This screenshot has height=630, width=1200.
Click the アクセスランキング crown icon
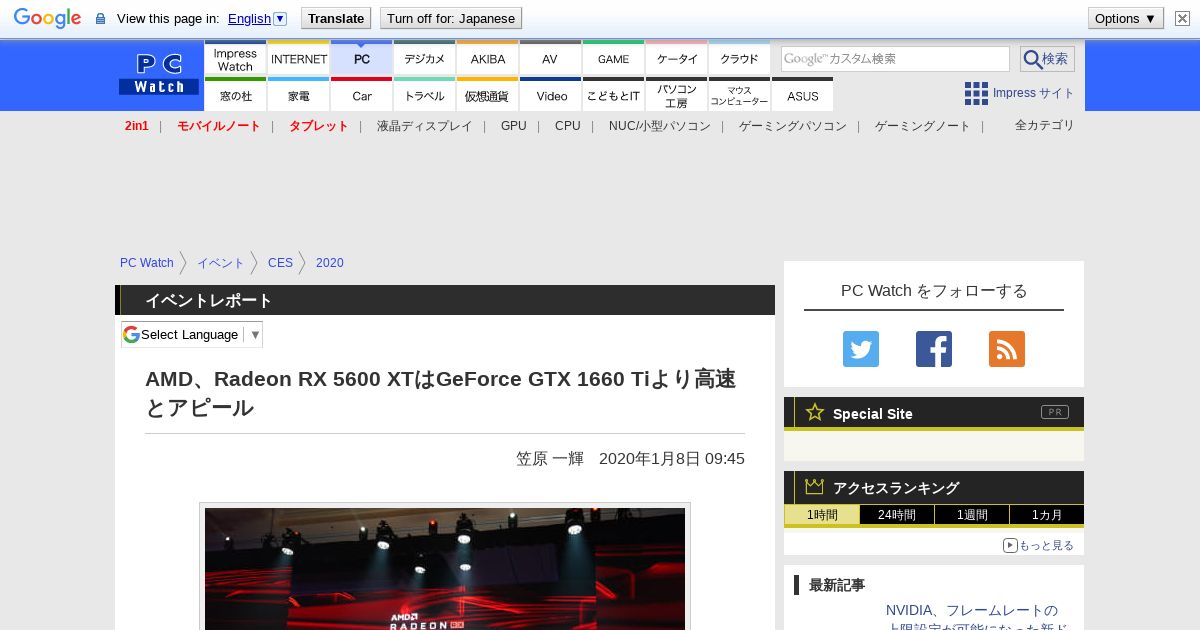pos(814,486)
